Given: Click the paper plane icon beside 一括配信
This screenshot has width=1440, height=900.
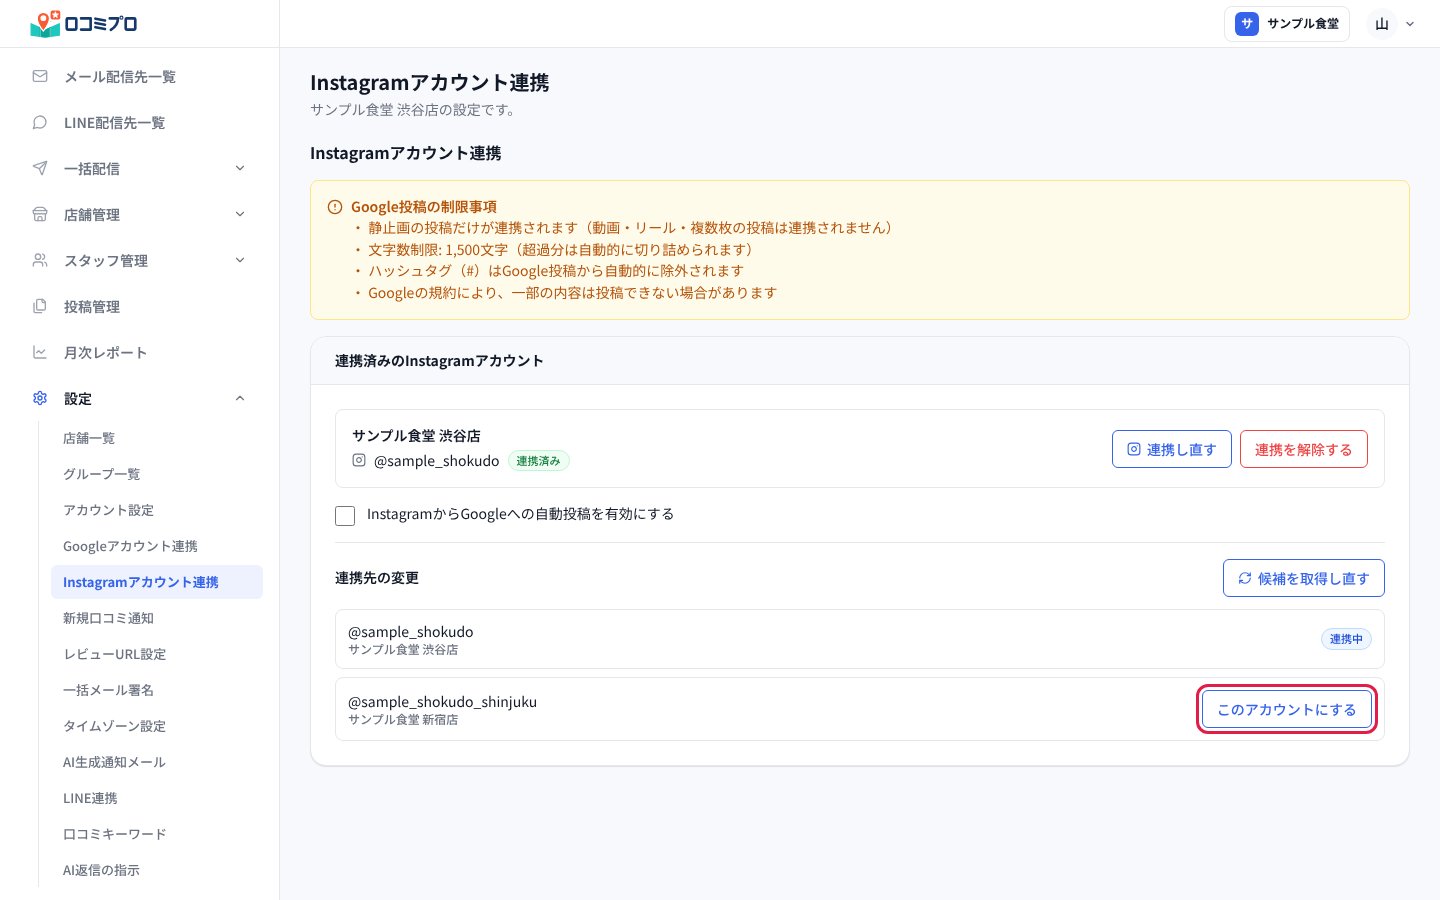Looking at the screenshot, I should pyautogui.click(x=40, y=168).
